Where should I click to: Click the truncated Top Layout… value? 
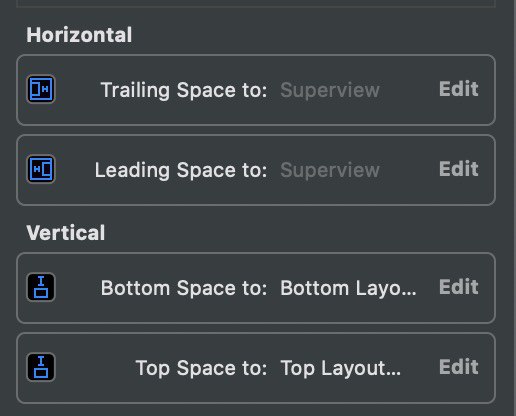tap(340, 368)
